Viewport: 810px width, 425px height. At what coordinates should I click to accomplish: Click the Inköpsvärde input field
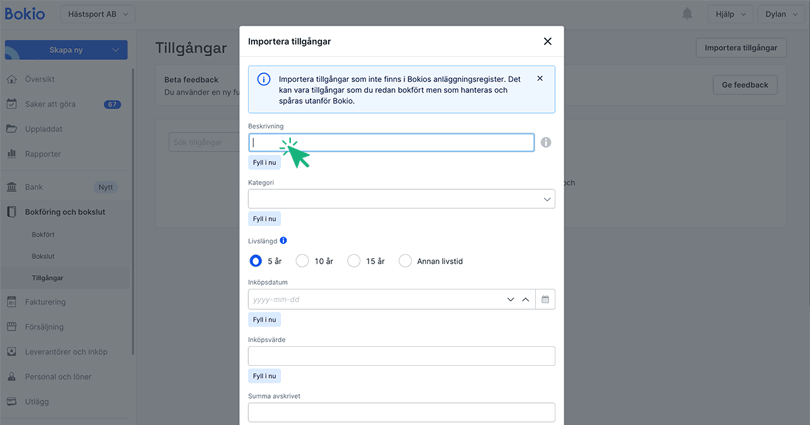point(401,356)
